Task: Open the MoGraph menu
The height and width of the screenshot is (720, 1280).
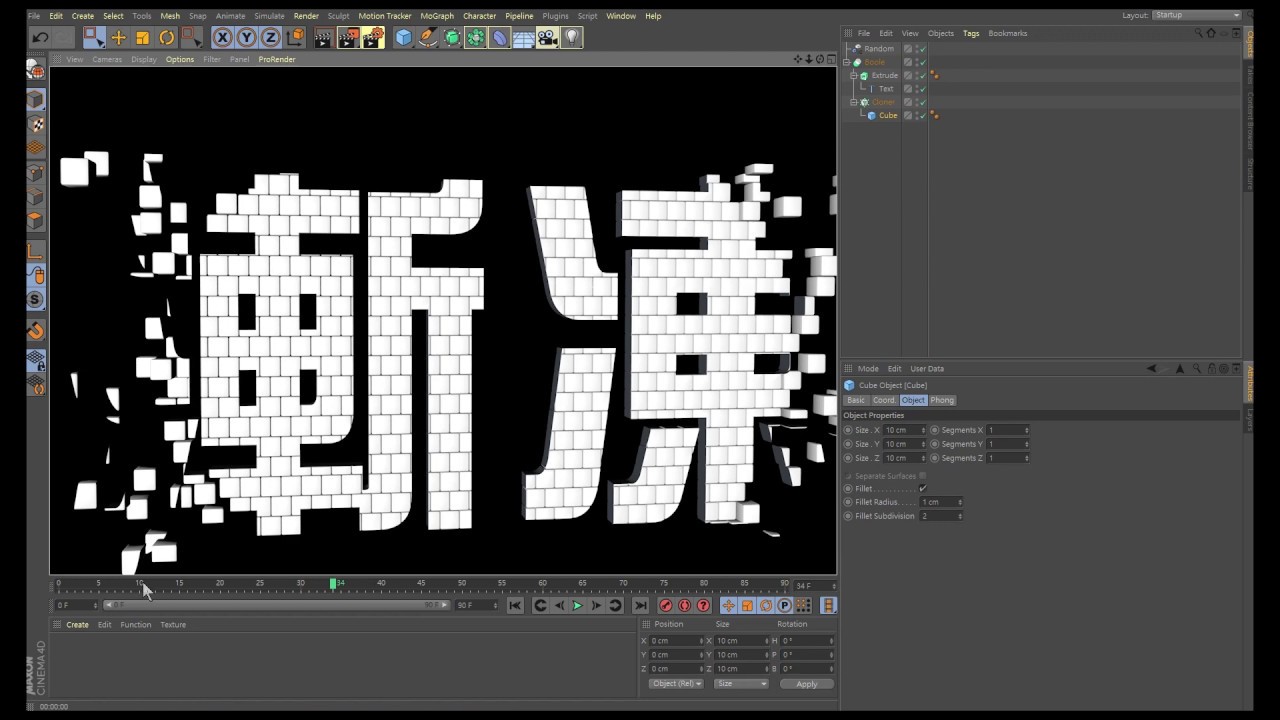Action: [x=437, y=16]
